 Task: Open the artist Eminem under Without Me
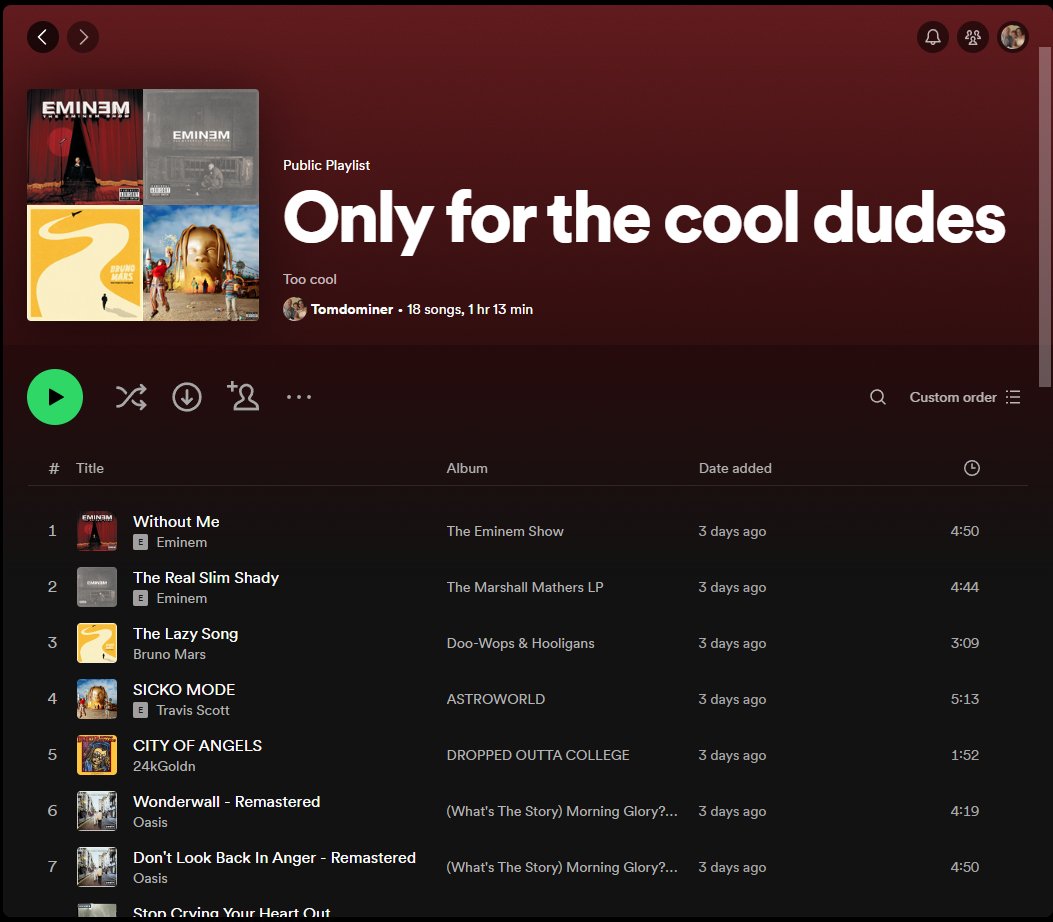(181, 543)
